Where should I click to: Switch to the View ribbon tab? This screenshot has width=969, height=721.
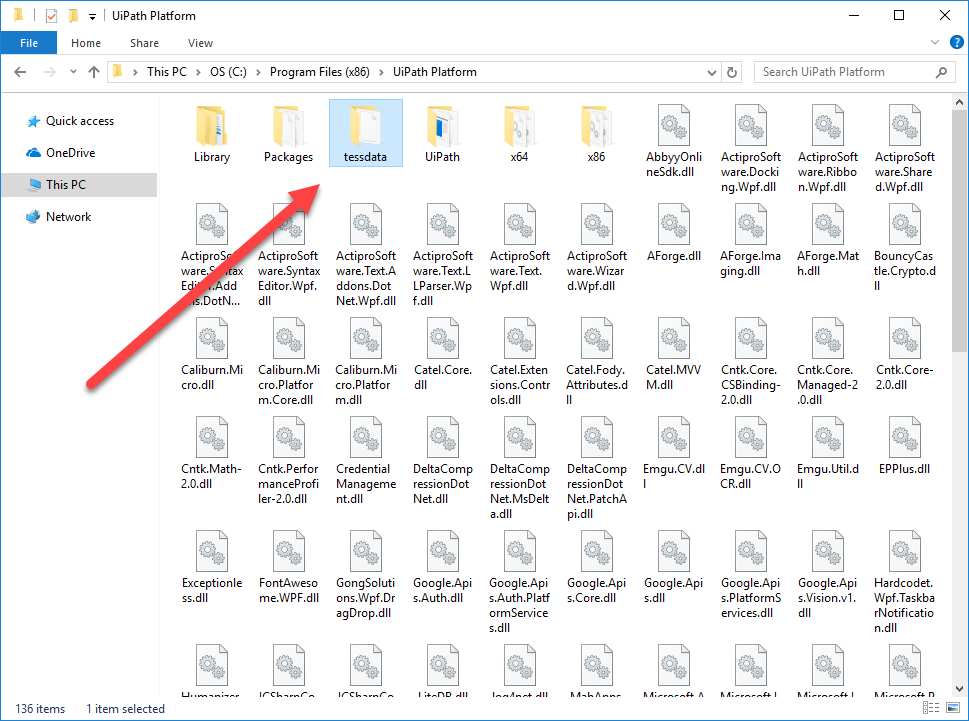(x=200, y=43)
